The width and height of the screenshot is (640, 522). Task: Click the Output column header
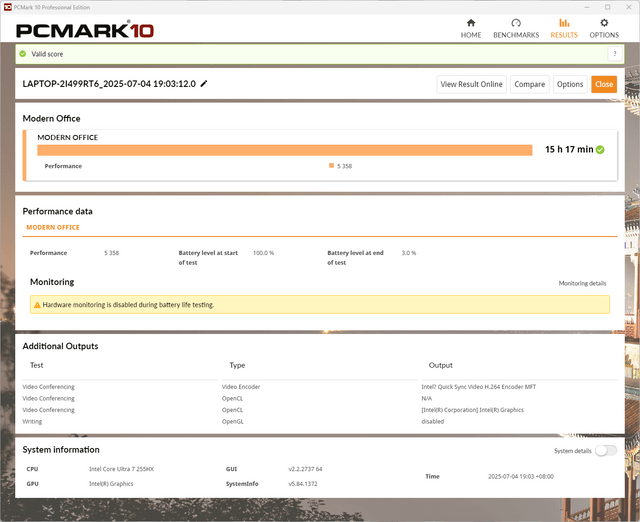coord(440,365)
